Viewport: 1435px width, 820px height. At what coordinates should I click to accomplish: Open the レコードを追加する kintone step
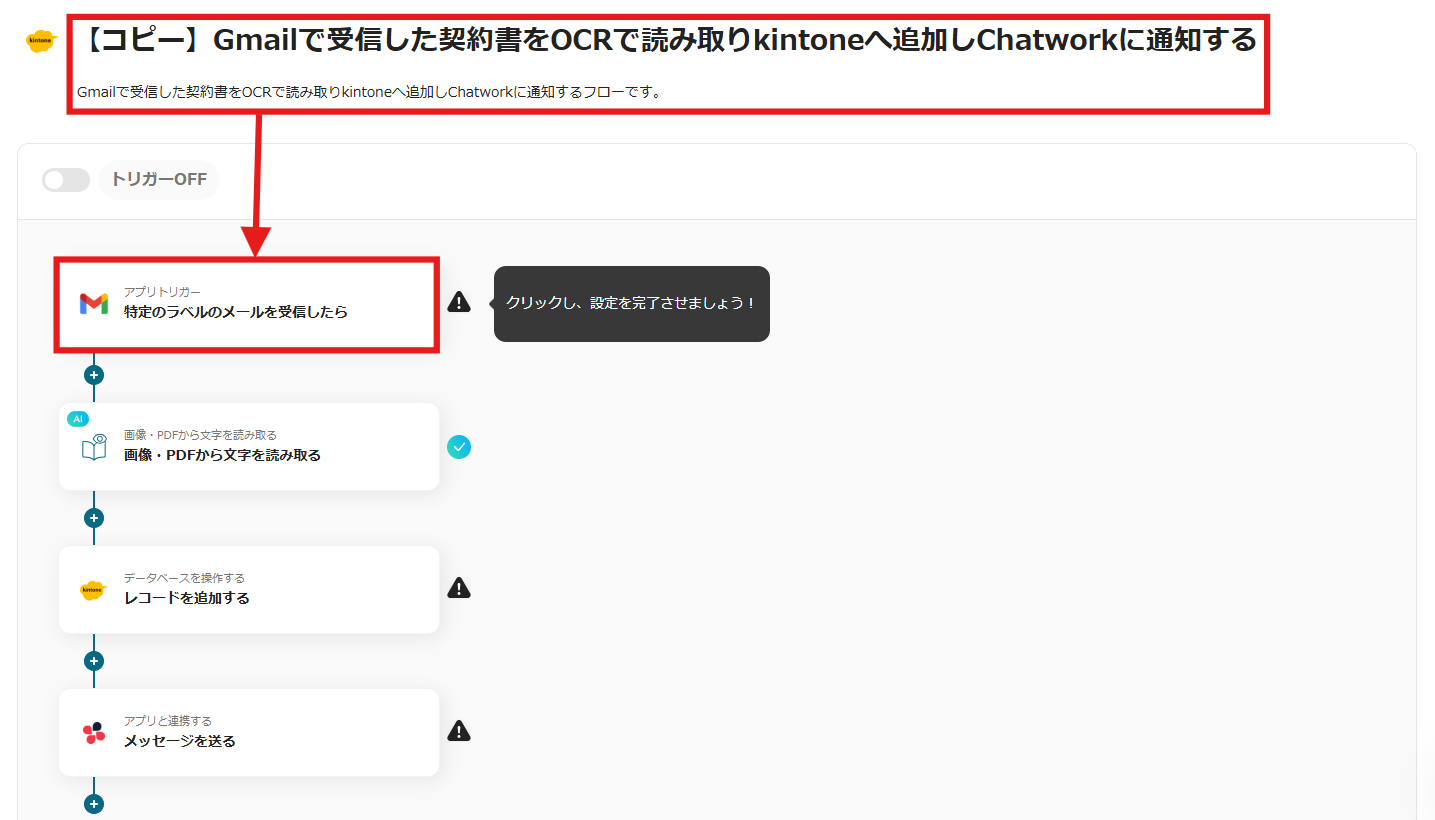click(249, 590)
